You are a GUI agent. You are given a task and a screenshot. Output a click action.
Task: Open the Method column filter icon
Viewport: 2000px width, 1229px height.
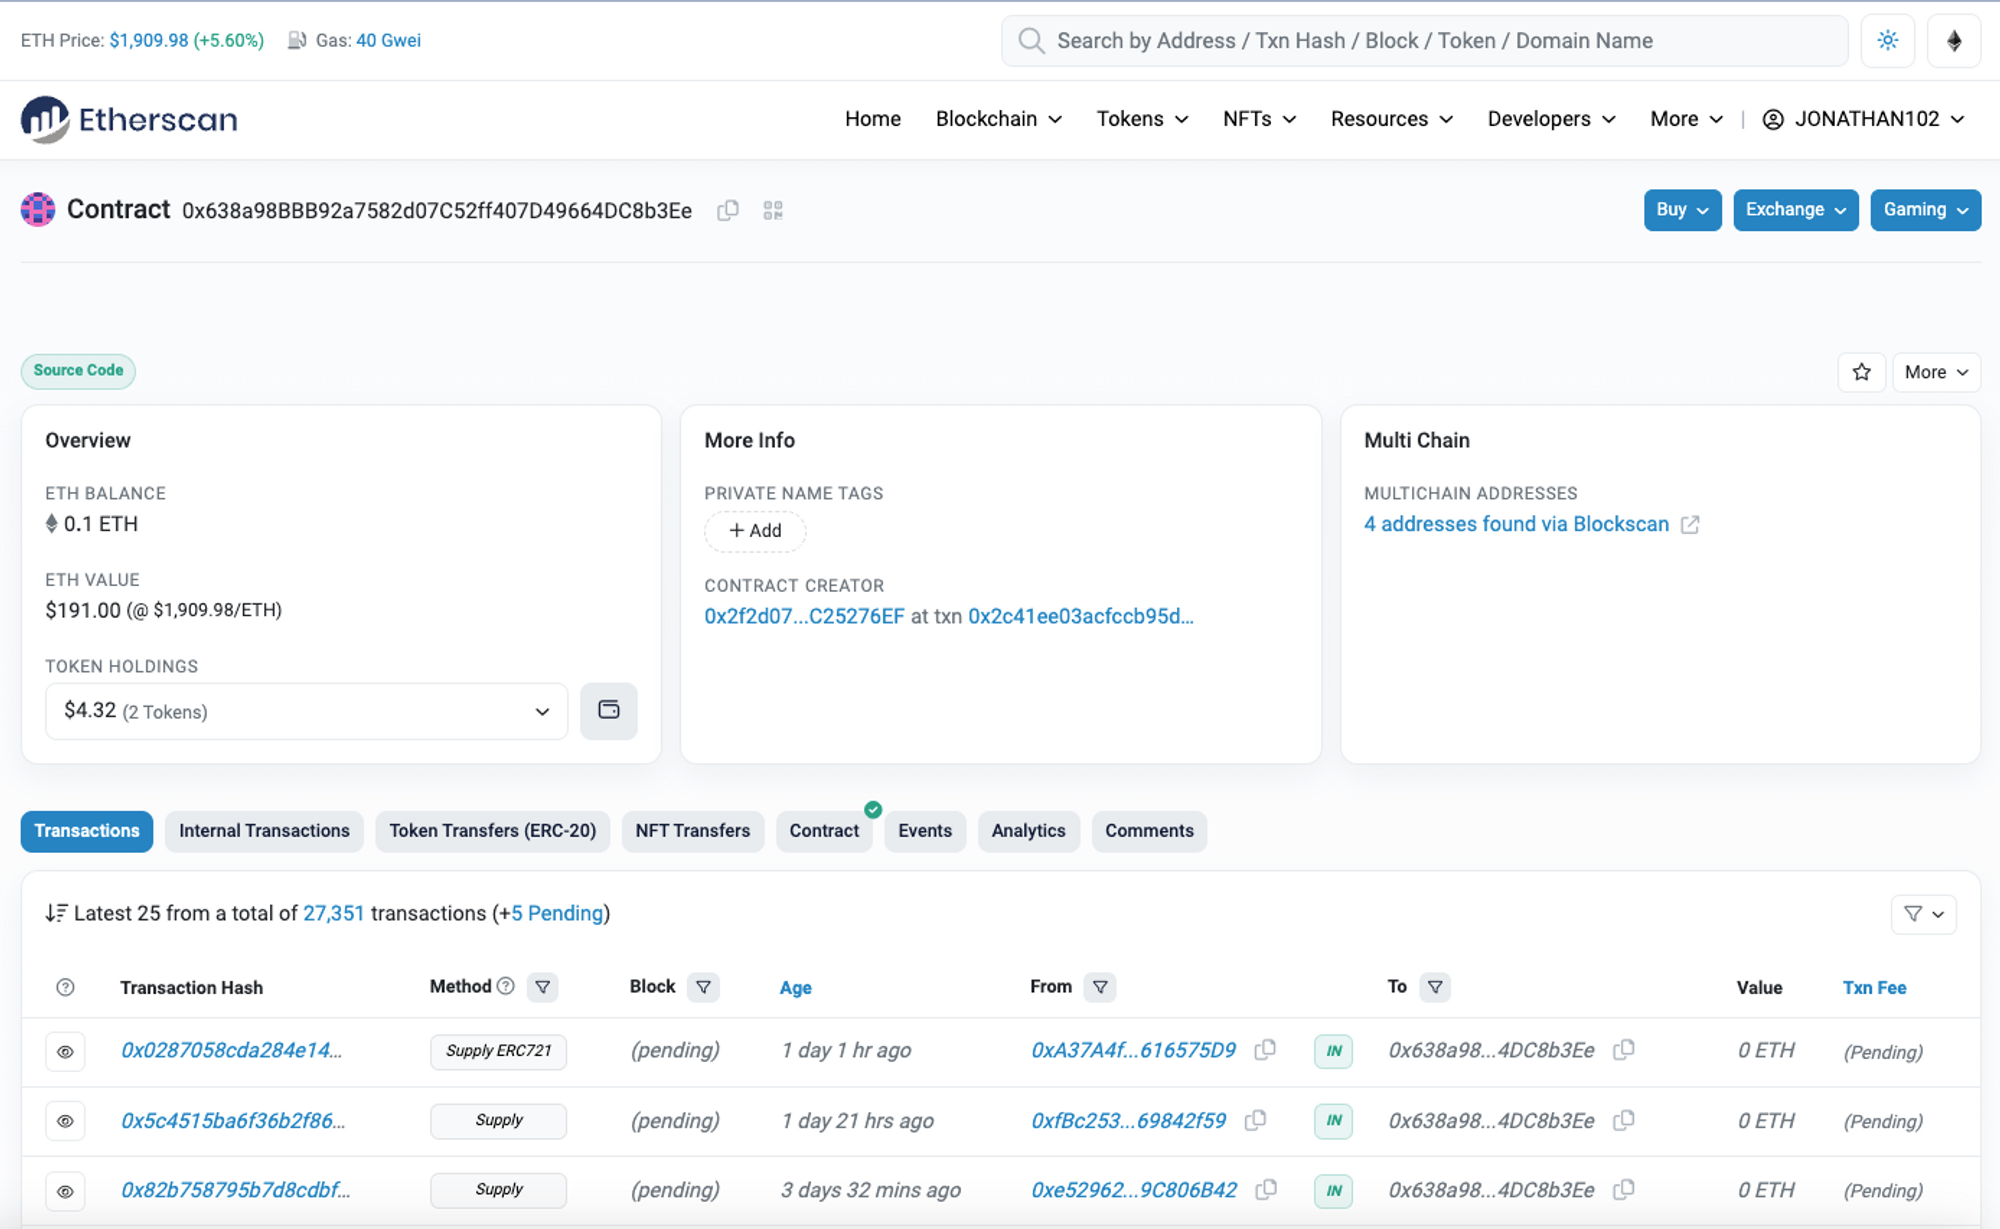click(543, 987)
